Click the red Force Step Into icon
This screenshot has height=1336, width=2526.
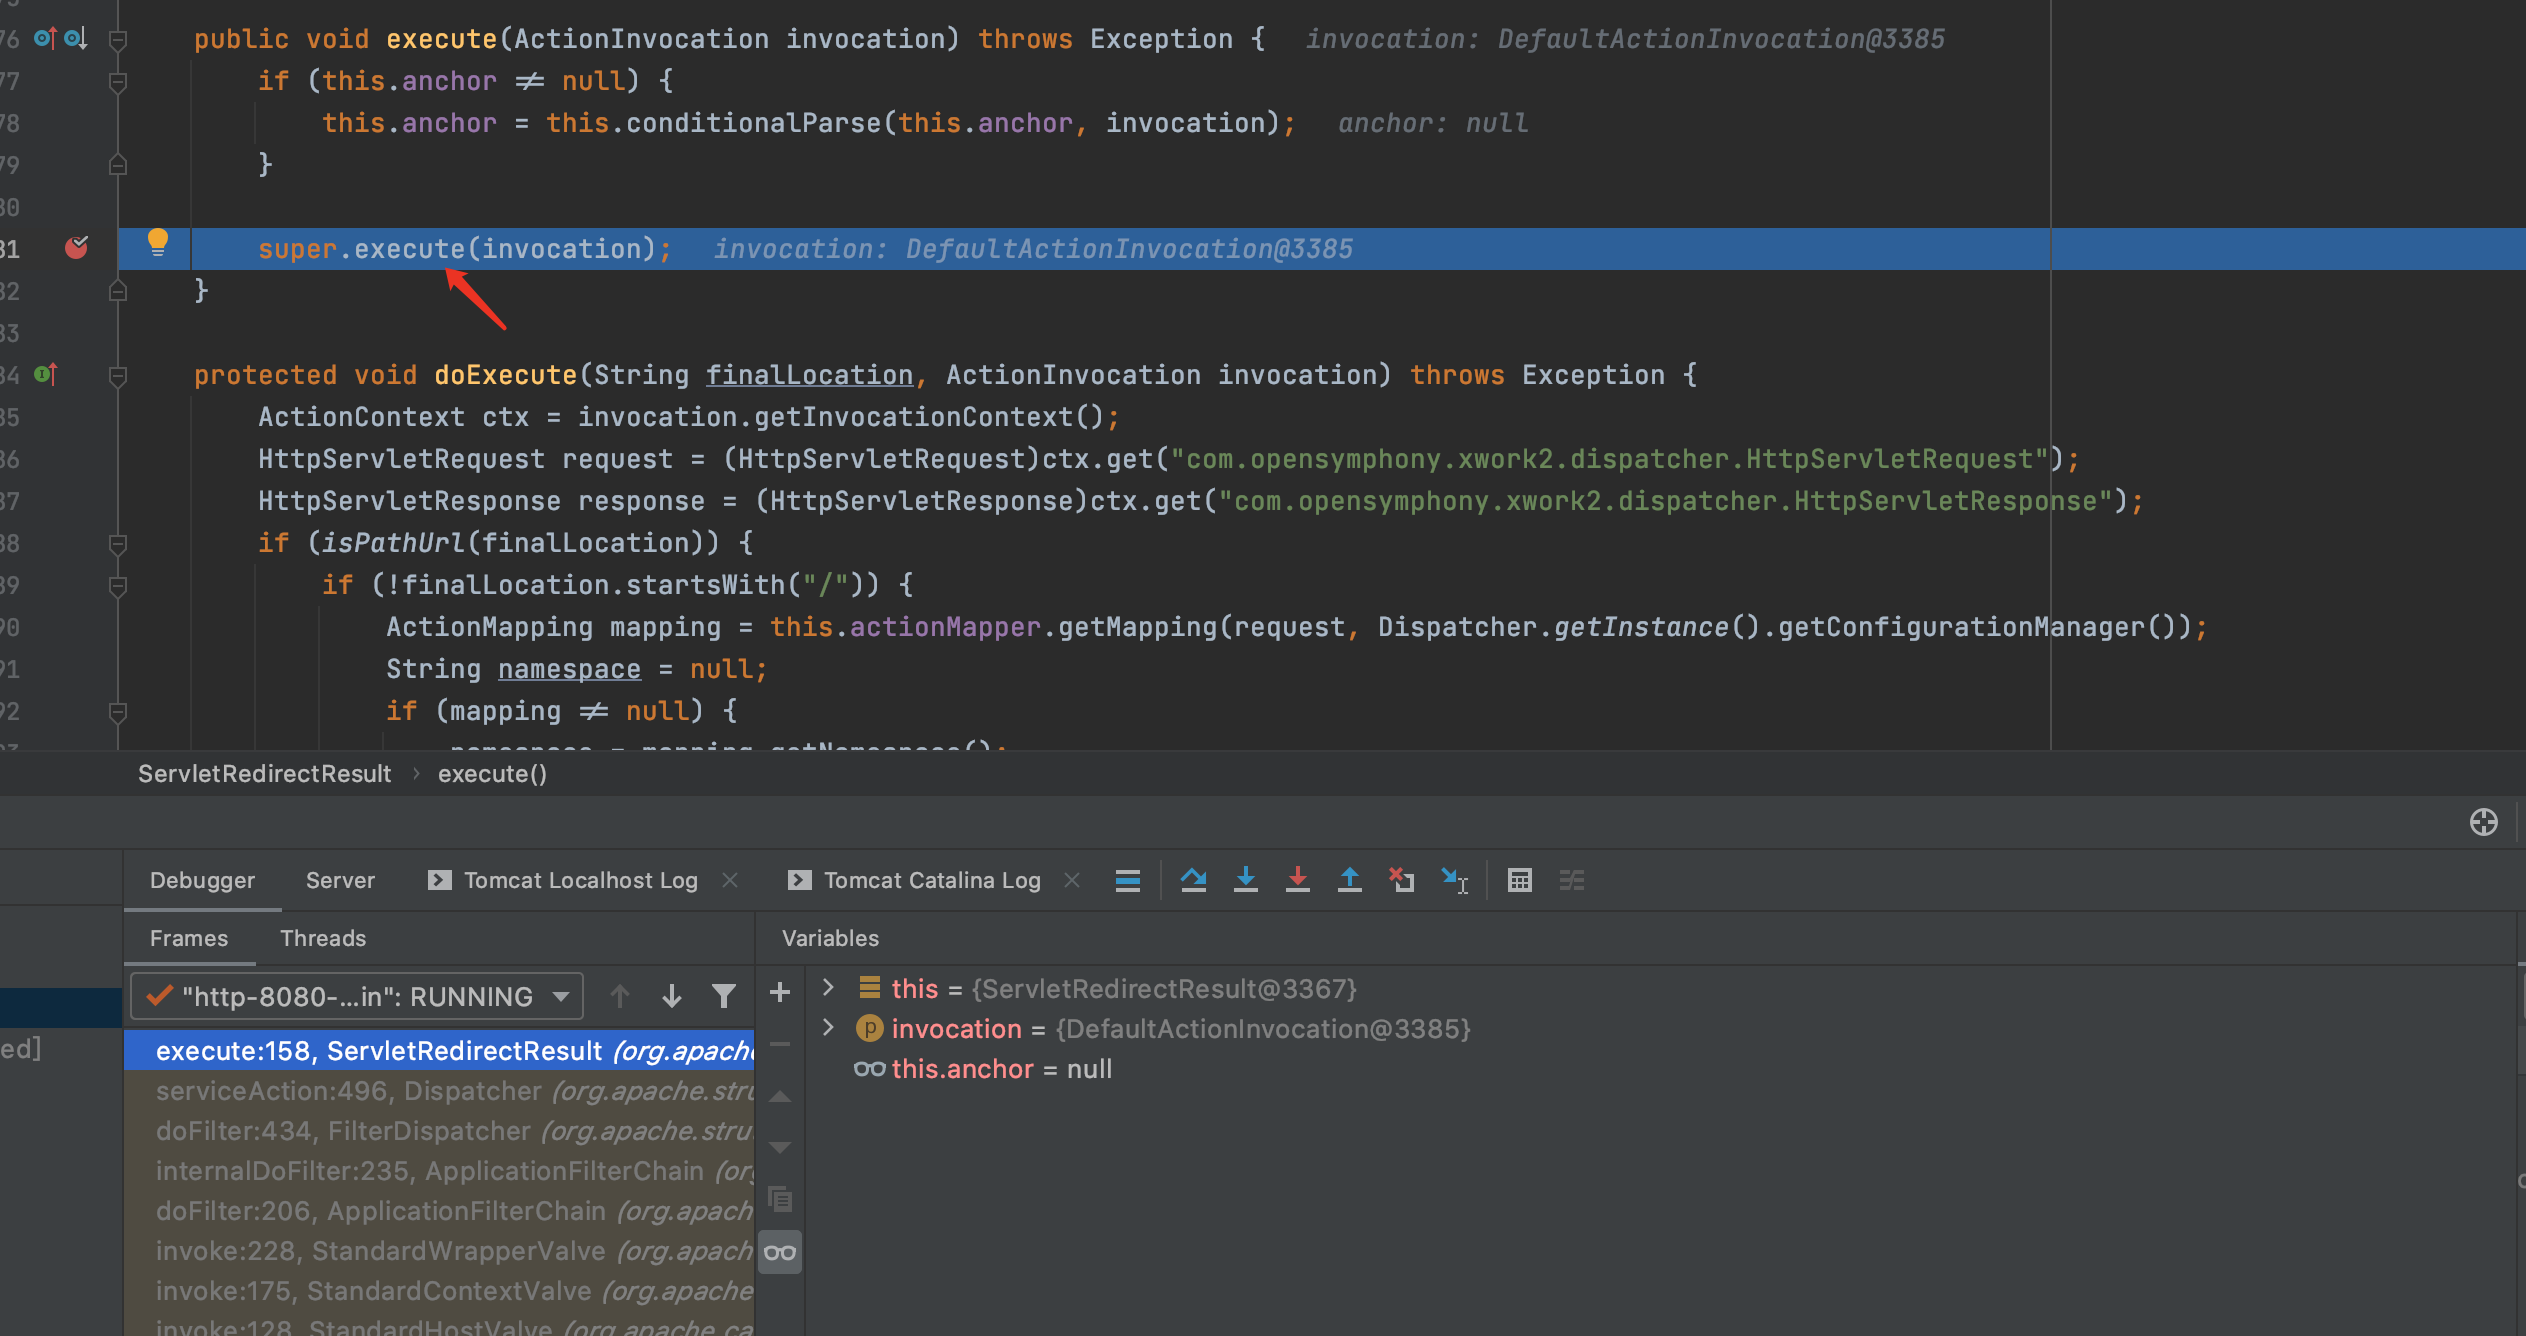pyautogui.click(x=1297, y=880)
